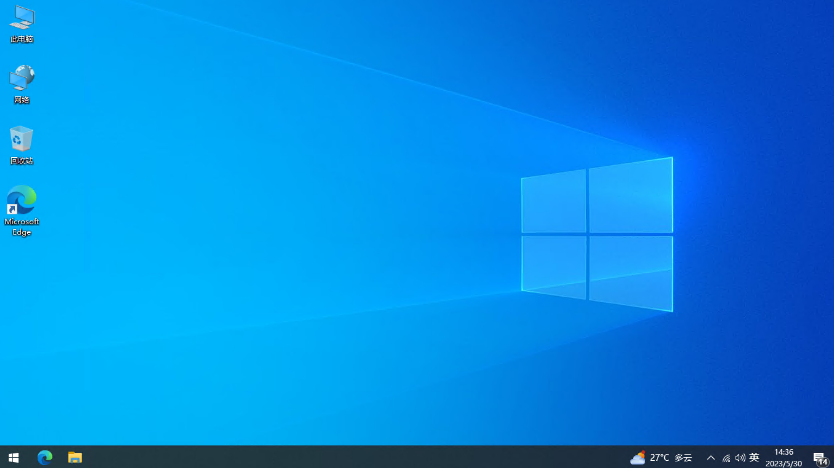The image size is (834, 468).
Task: Expand the hidden tray icons chevron
Action: coord(711,458)
